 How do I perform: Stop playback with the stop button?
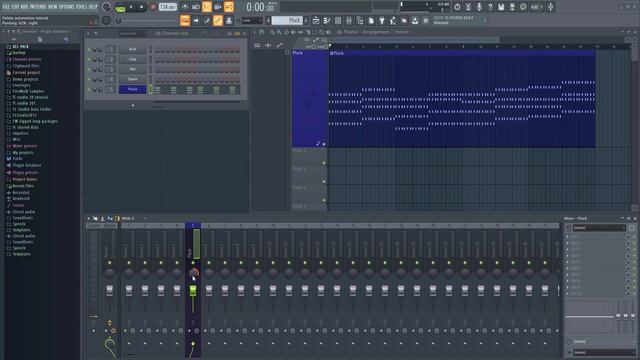(142, 7)
